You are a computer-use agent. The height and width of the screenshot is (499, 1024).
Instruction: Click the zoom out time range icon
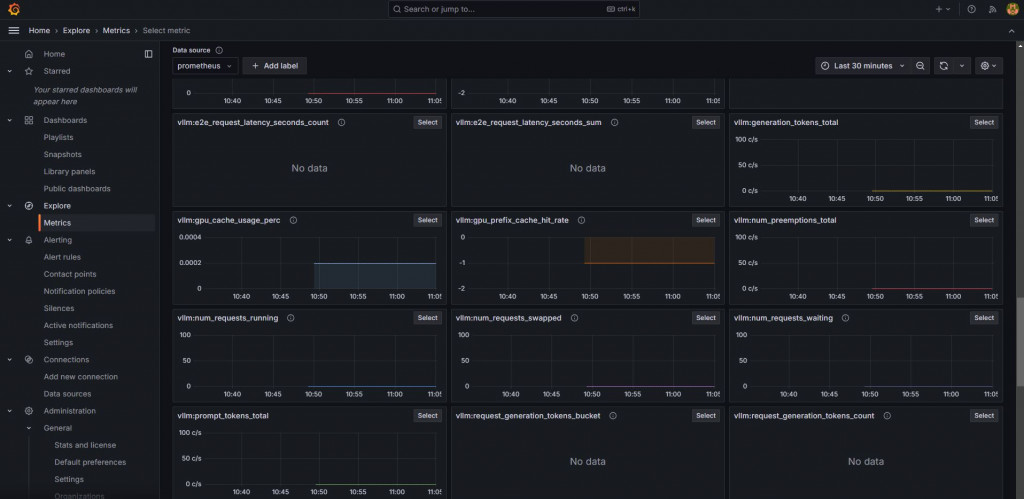(x=920, y=66)
